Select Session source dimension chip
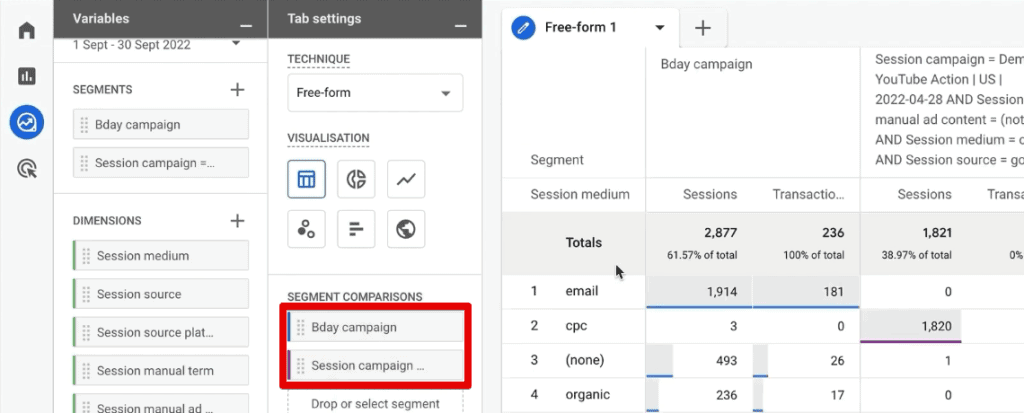 pyautogui.click(x=161, y=294)
